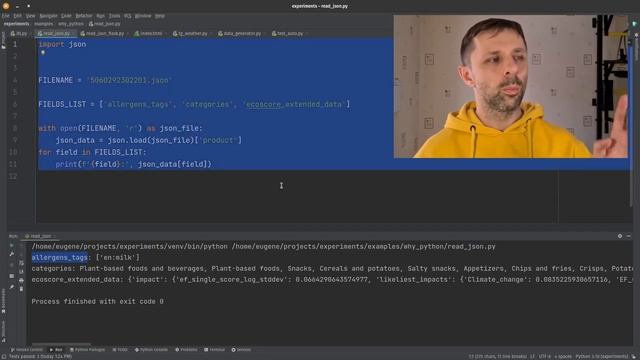The width and height of the screenshot is (640, 360).
Task: Click the print icon in Run console
Action: (x=21, y=280)
